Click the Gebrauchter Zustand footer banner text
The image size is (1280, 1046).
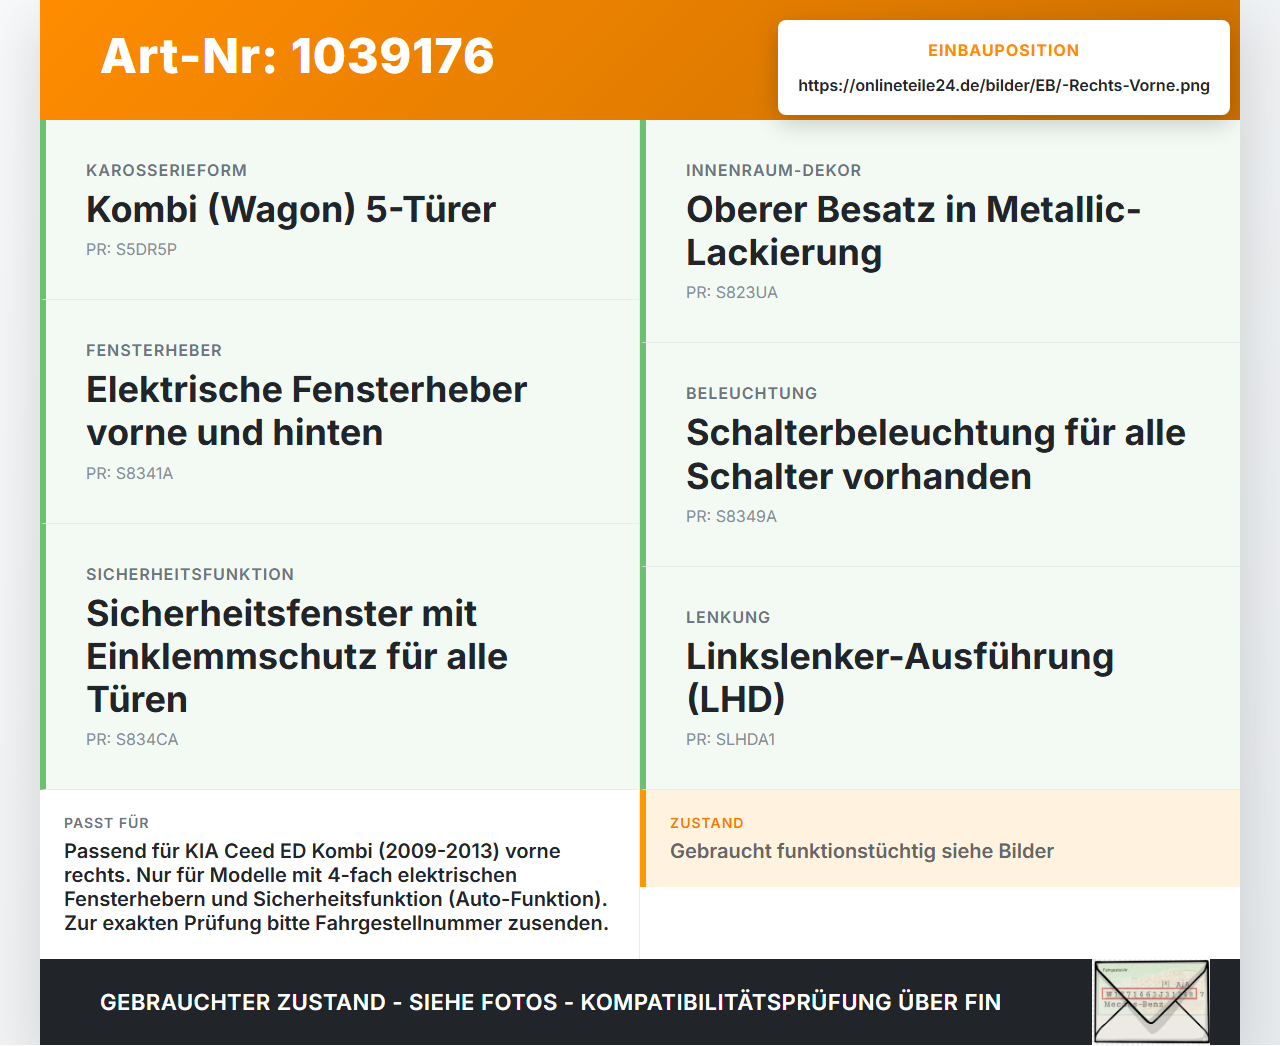click(550, 1002)
